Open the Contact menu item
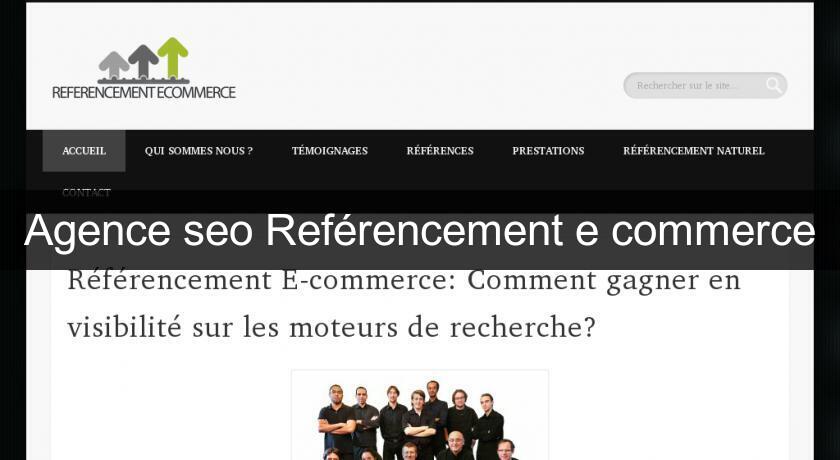Image resolution: width=840 pixels, height=460 pixels. 86,193
